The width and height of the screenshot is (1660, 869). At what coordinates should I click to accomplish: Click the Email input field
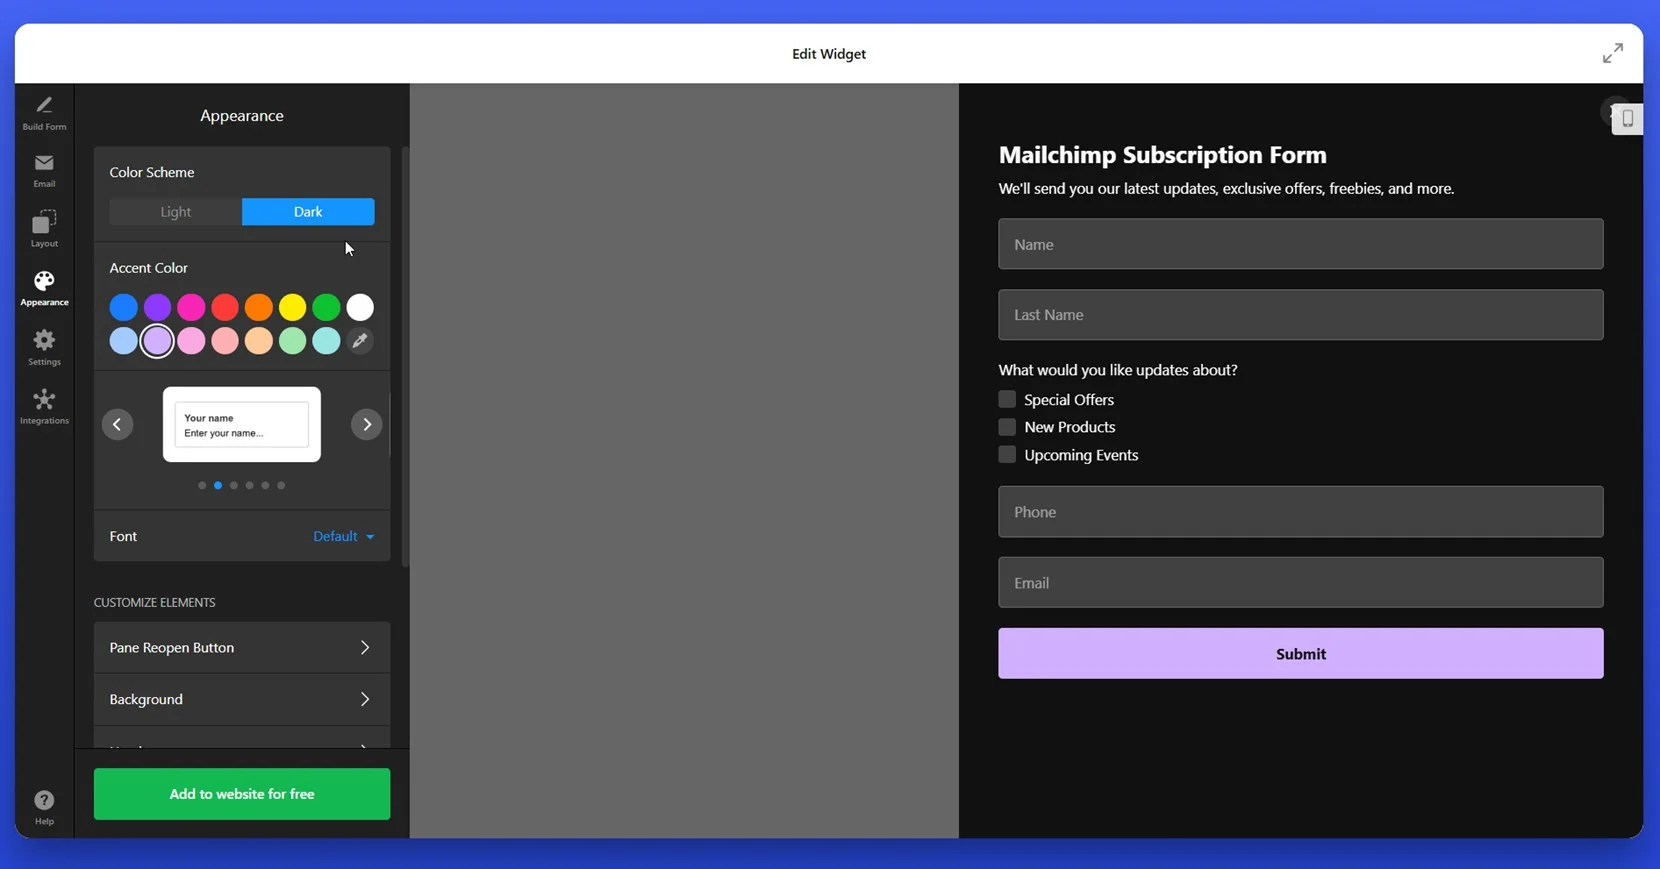1301,583
